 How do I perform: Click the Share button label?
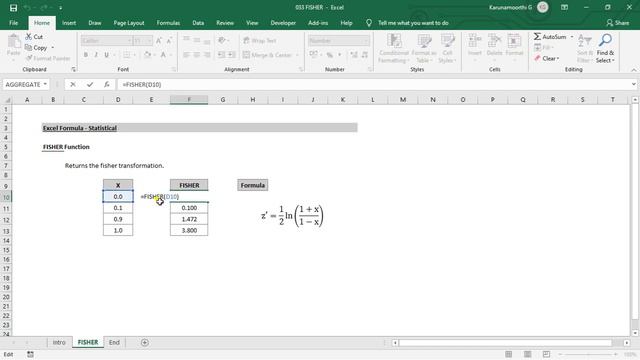click(x=622, y=23)
